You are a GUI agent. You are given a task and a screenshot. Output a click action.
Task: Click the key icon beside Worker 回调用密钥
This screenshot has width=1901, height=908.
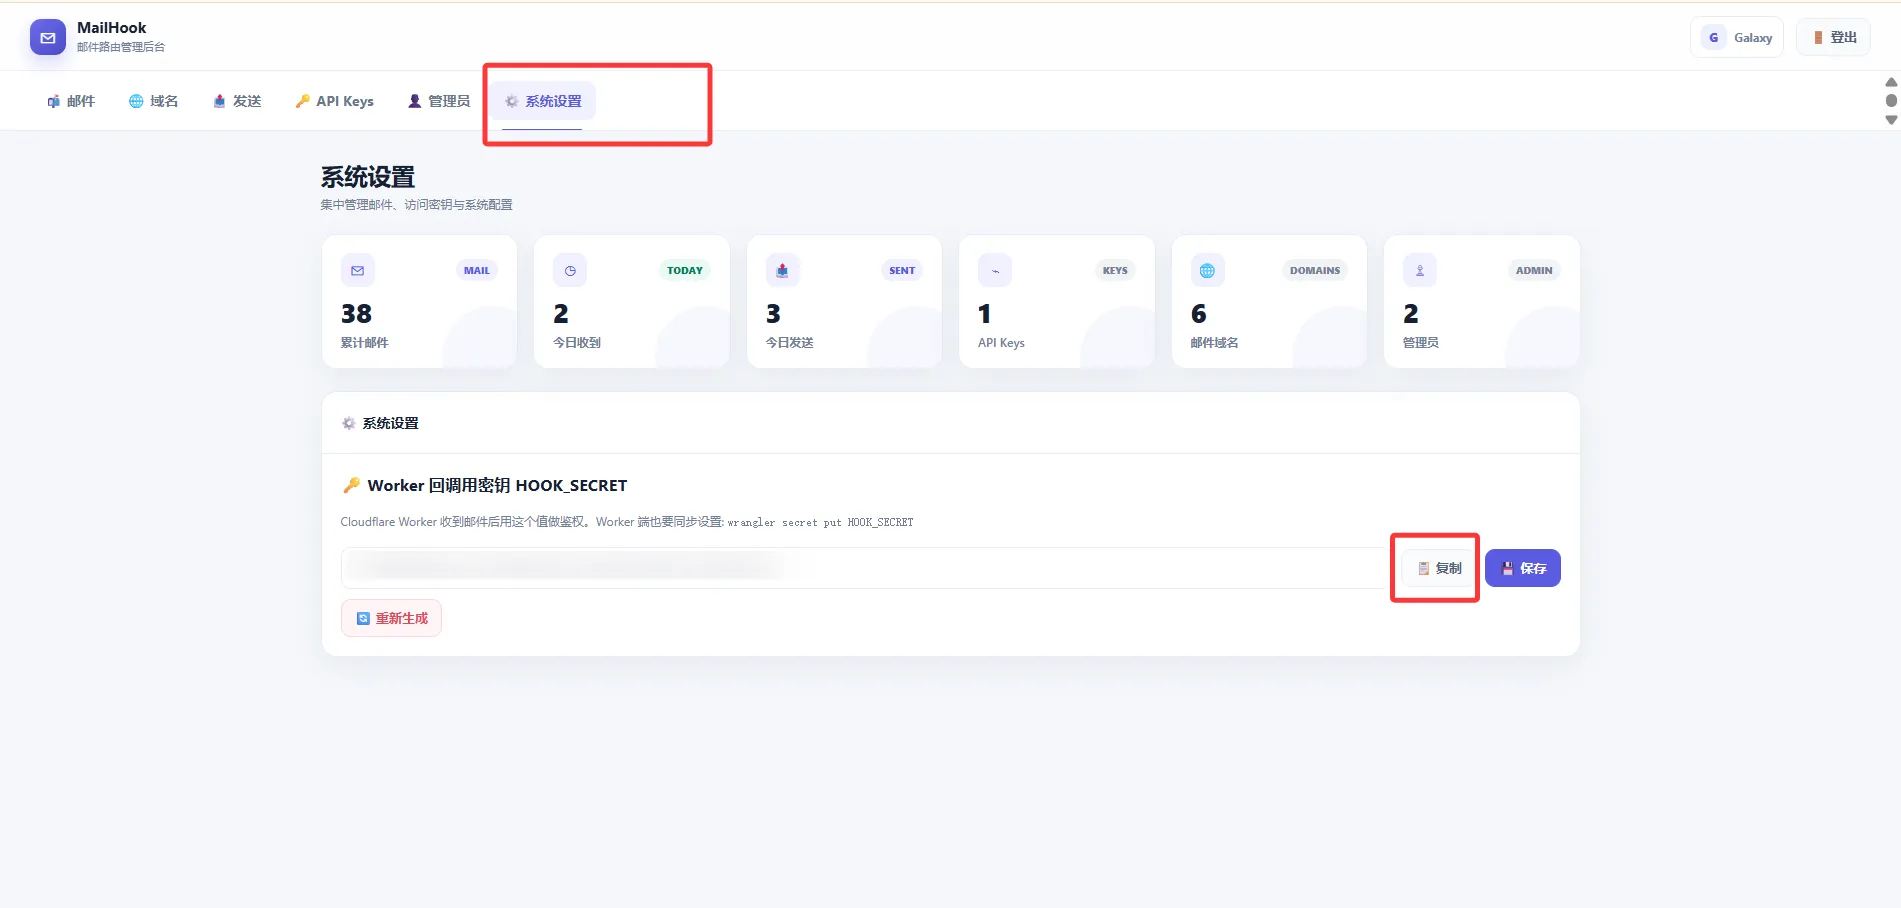[351, 485]
